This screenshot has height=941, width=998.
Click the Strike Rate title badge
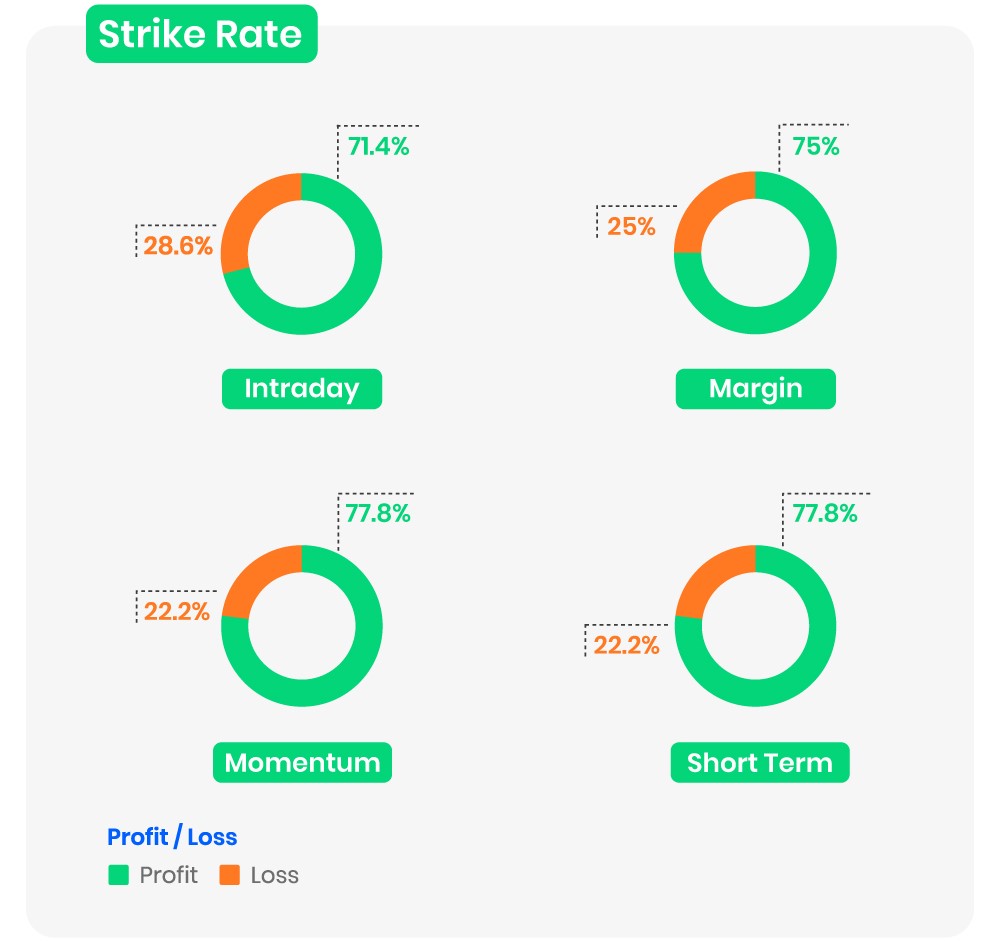[201, 35]
